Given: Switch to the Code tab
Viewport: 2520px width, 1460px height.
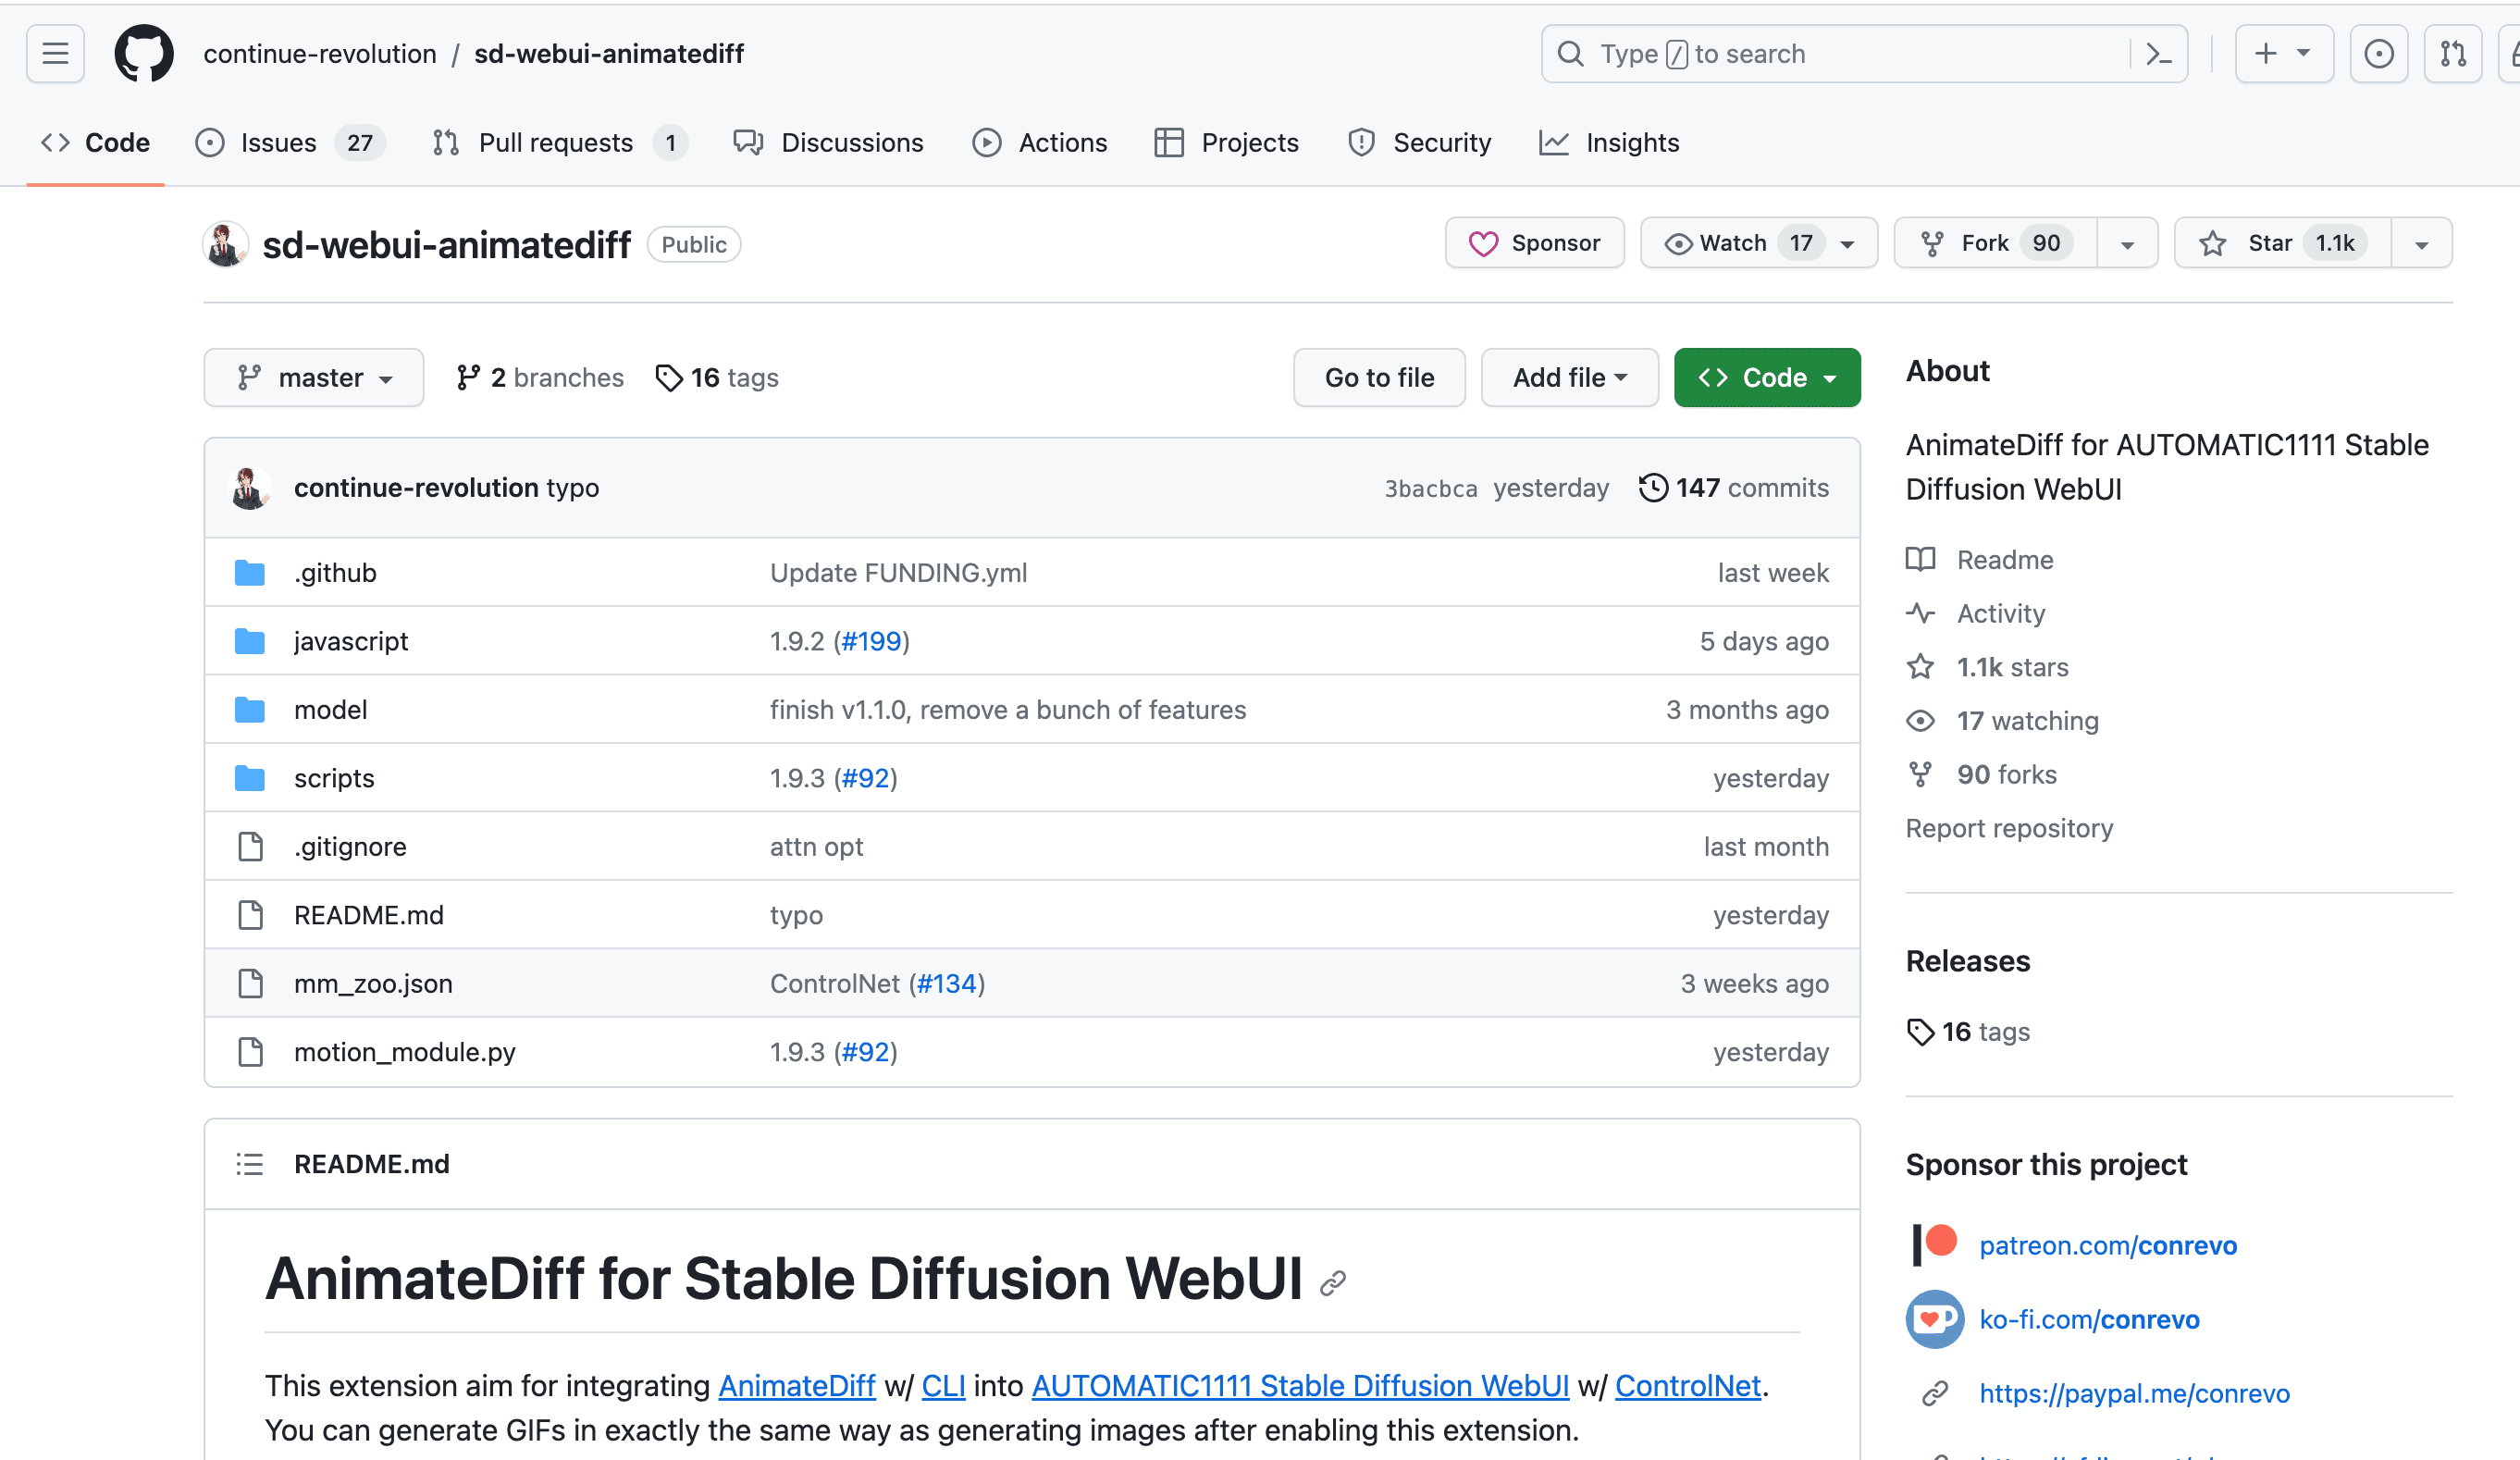Looking at the screenshot, I should (96, 143).
